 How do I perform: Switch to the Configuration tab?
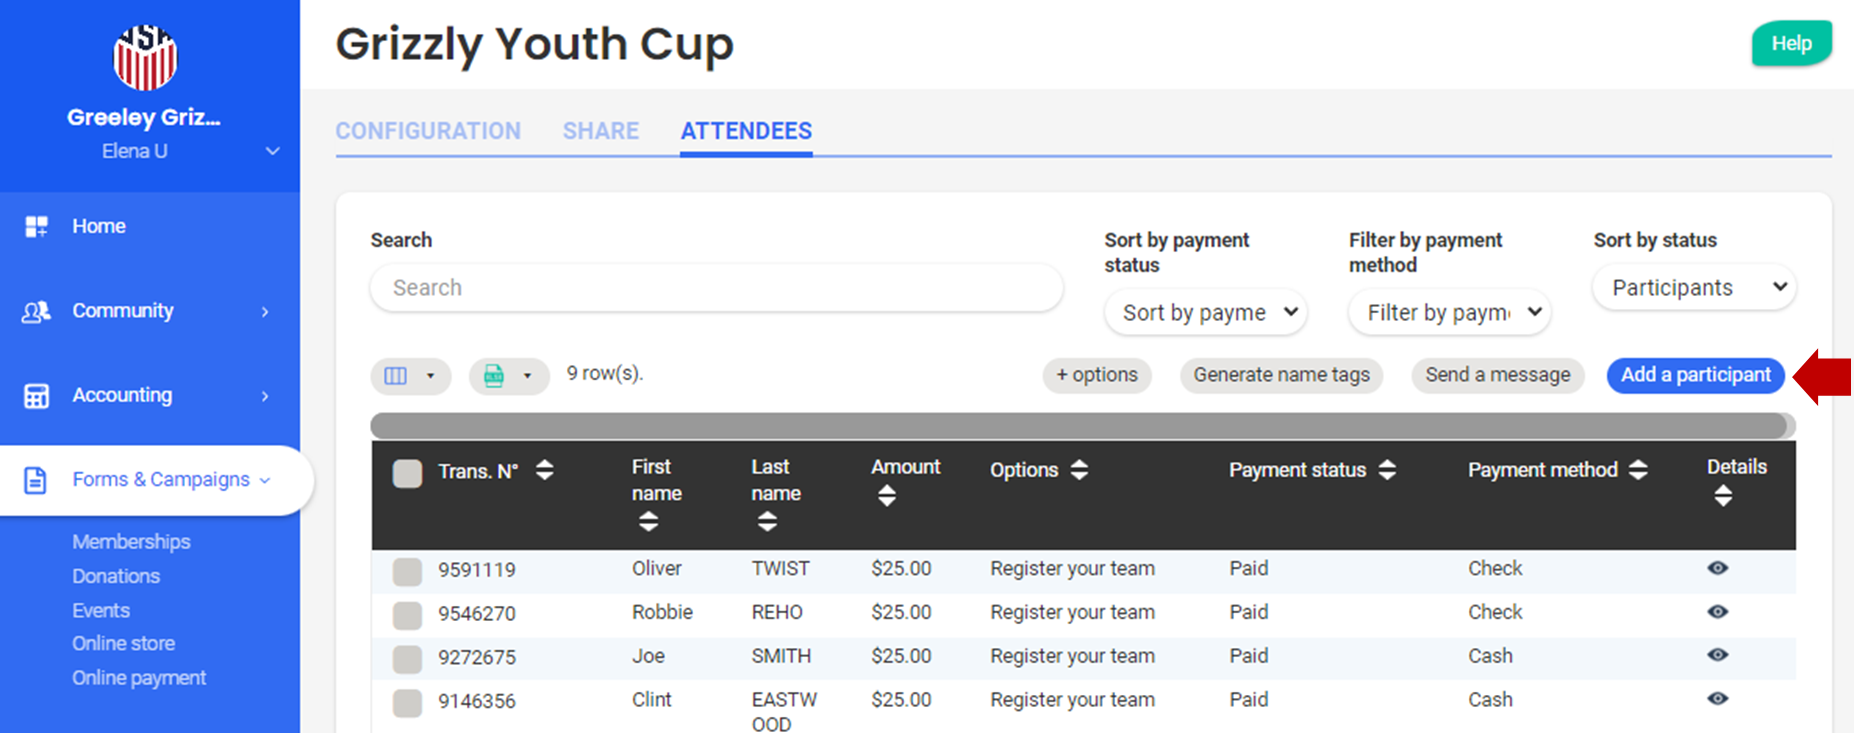428,131
